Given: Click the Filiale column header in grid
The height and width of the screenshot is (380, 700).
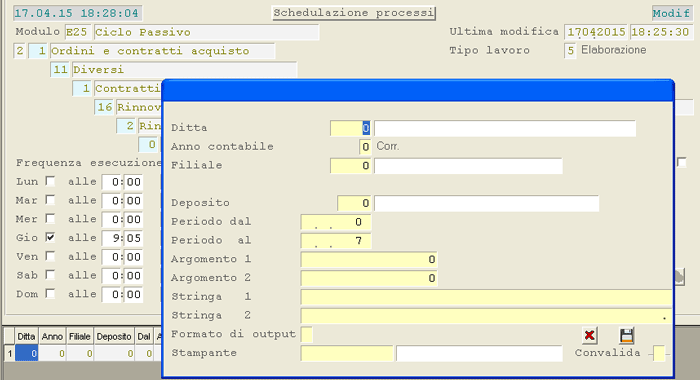Looking at the screenshot, I should [x=79, y=336].
